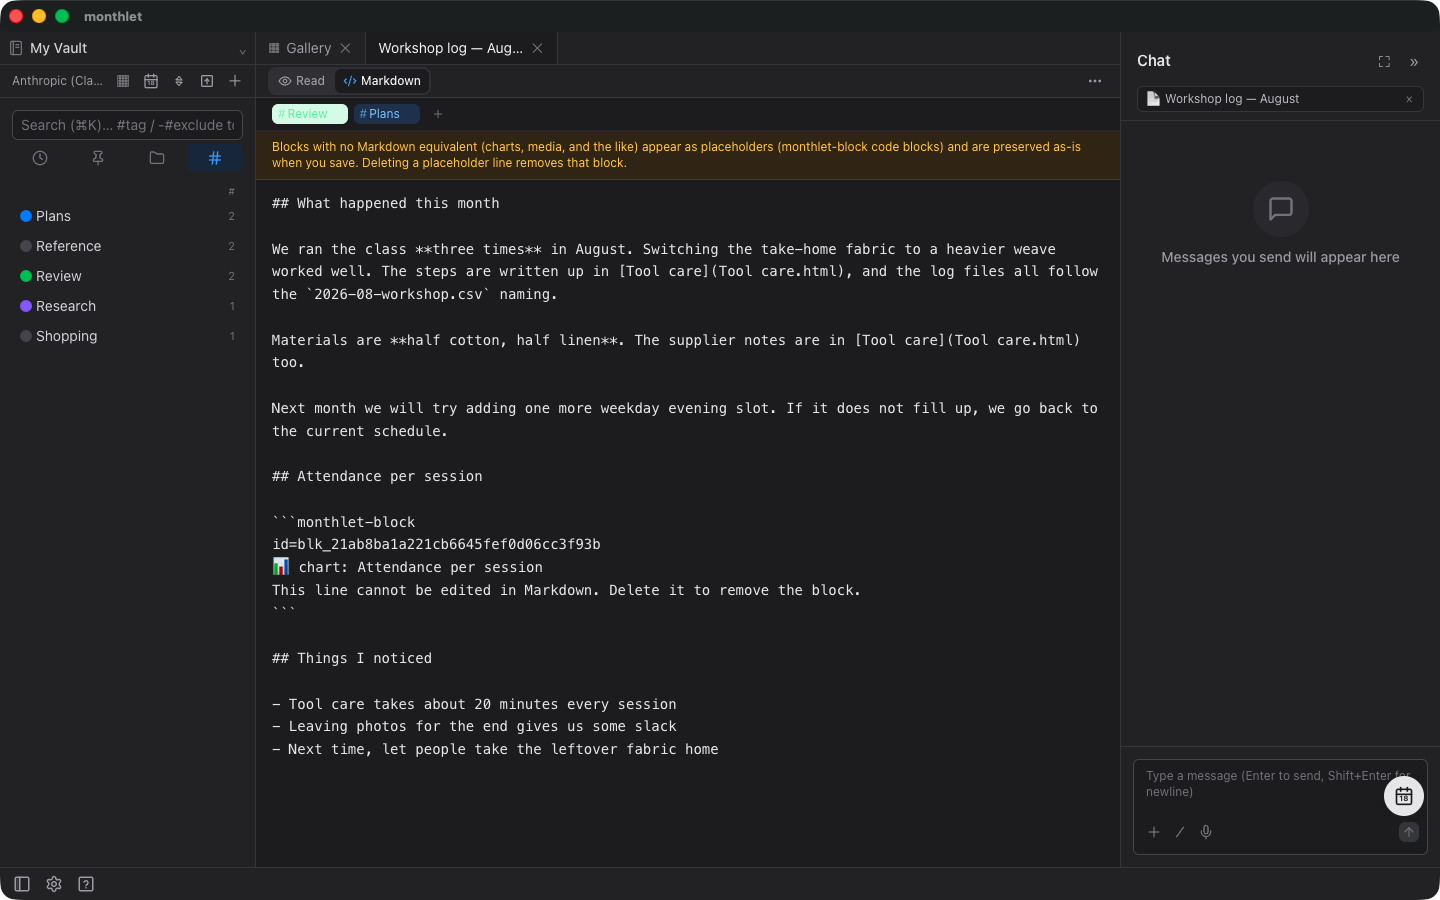Add attachment with chat plus icon
This screenshot has height=900, width=1440.
[1154, 832]
